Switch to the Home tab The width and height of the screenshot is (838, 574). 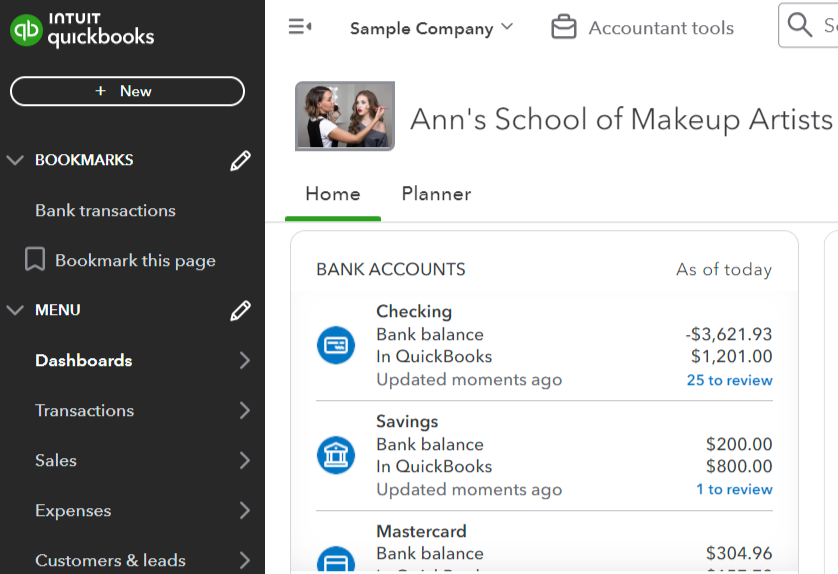pos(333,194)
